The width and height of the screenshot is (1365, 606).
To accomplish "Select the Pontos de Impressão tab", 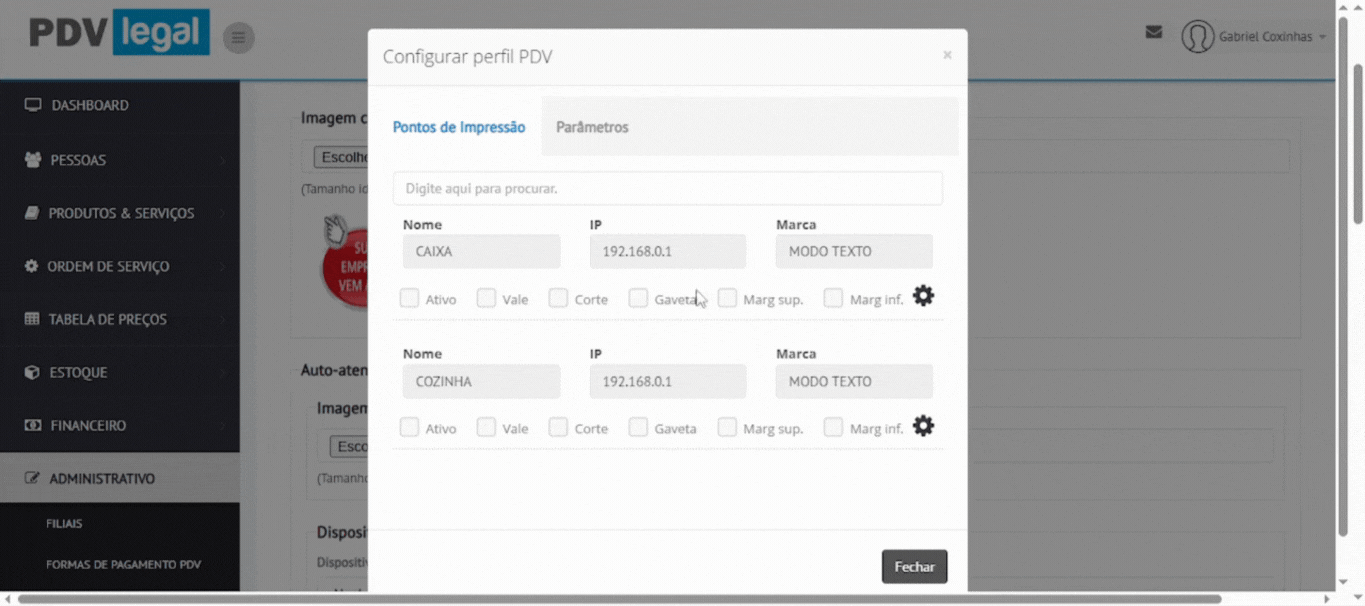I will [x=458, y=127].
